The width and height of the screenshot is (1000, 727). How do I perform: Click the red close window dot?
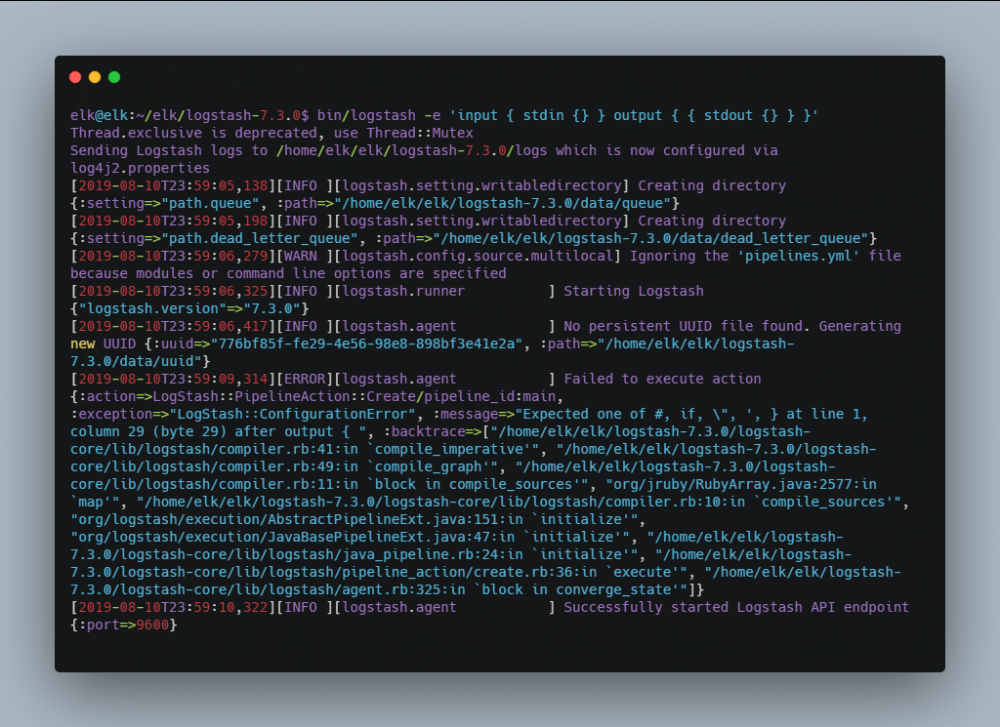[x=75, y=77]
